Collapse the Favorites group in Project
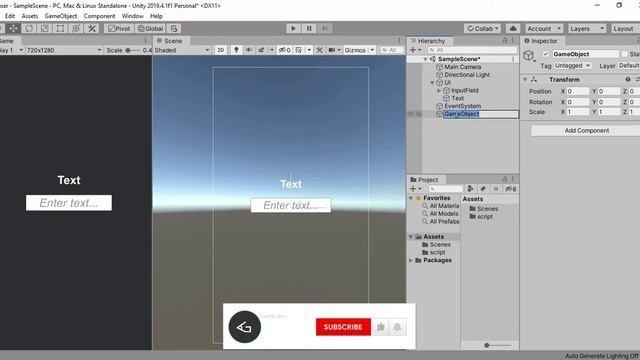The image size is (640, 360). (411, 198)
